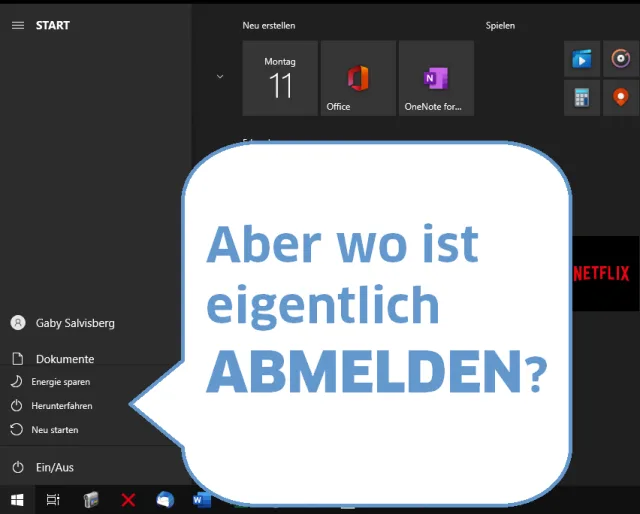Image resolution: width=640 pixels, height=514 pixels.
Task: Open the Montag 11 calendar tile
Action: 280,78
